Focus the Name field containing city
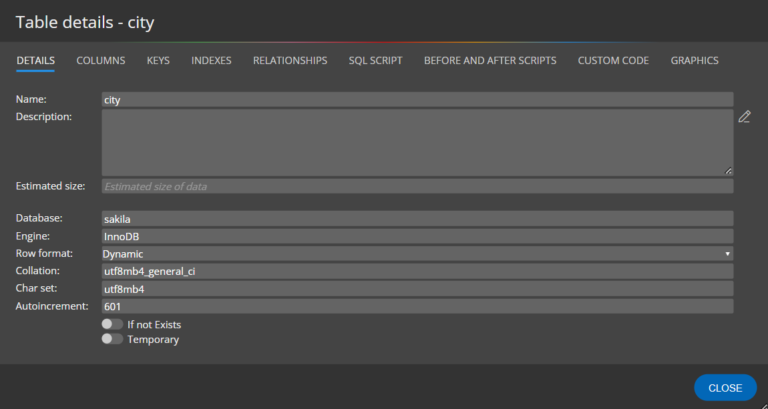 tap(417, 99)
